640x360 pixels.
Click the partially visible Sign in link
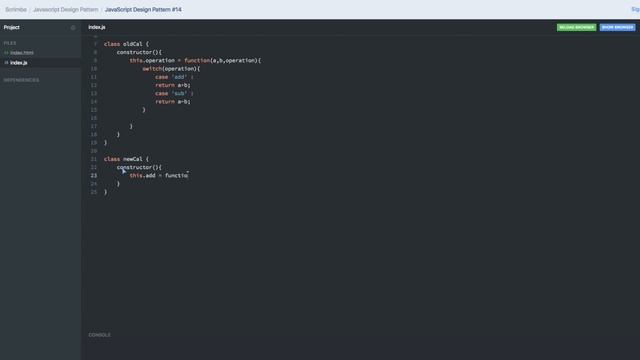(636, 9)
